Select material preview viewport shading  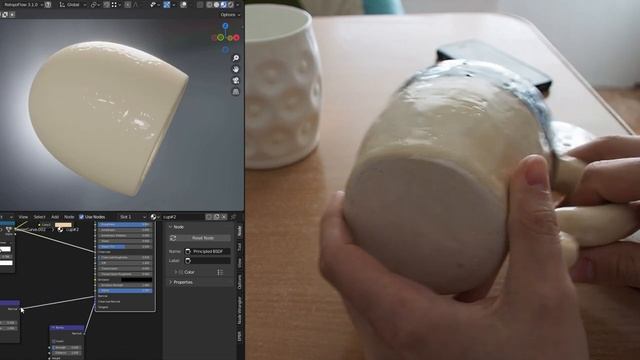[224, 5]
